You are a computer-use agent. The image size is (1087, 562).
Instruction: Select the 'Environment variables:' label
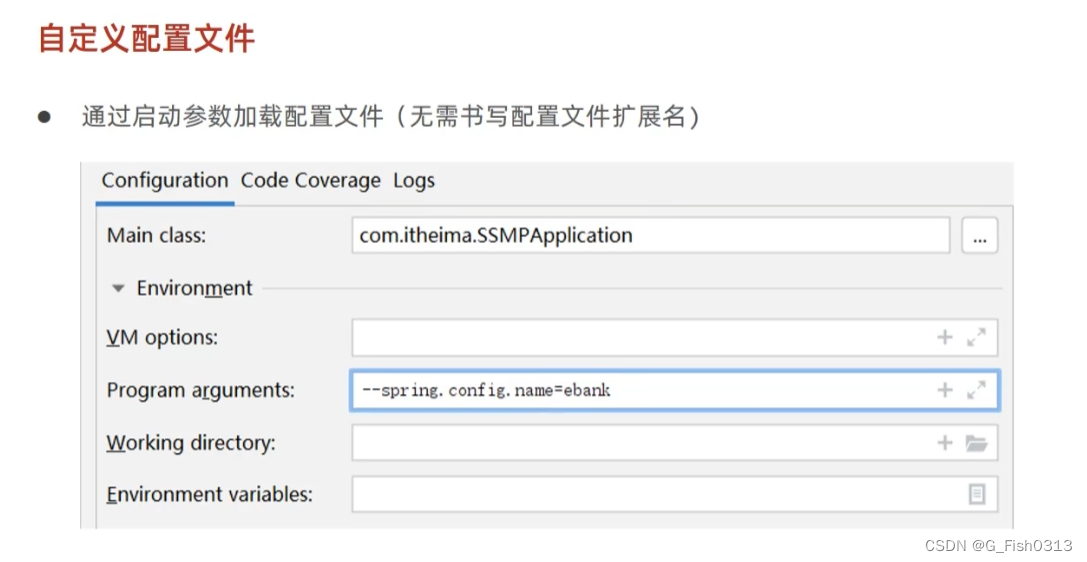click(x=209, y=494)
